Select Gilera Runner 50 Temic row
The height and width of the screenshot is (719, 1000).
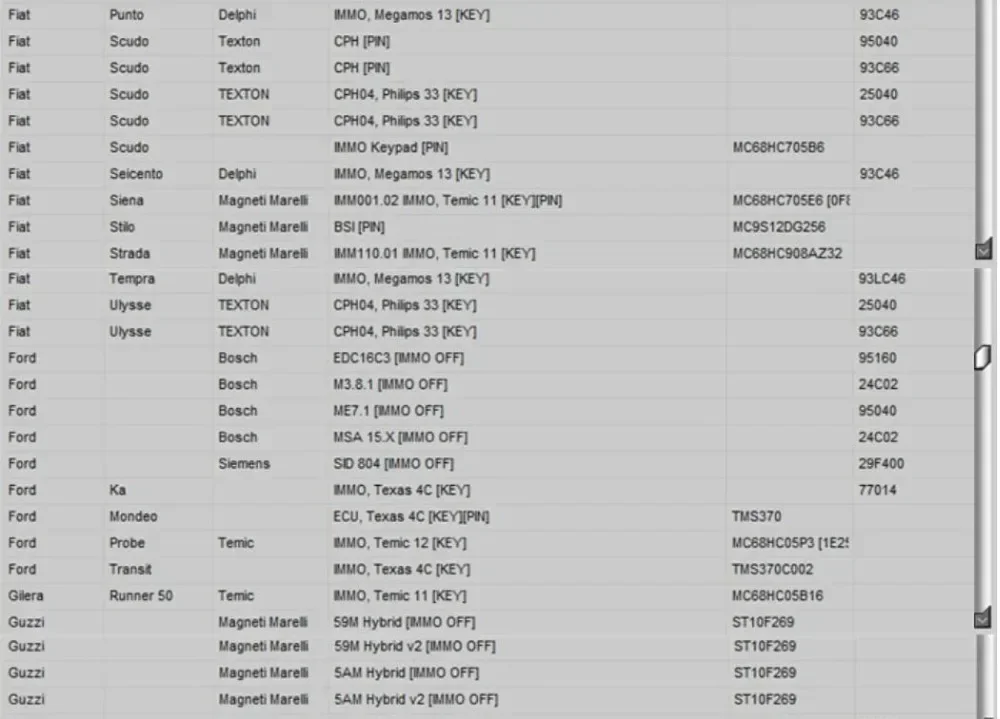[x=487, y=596]
